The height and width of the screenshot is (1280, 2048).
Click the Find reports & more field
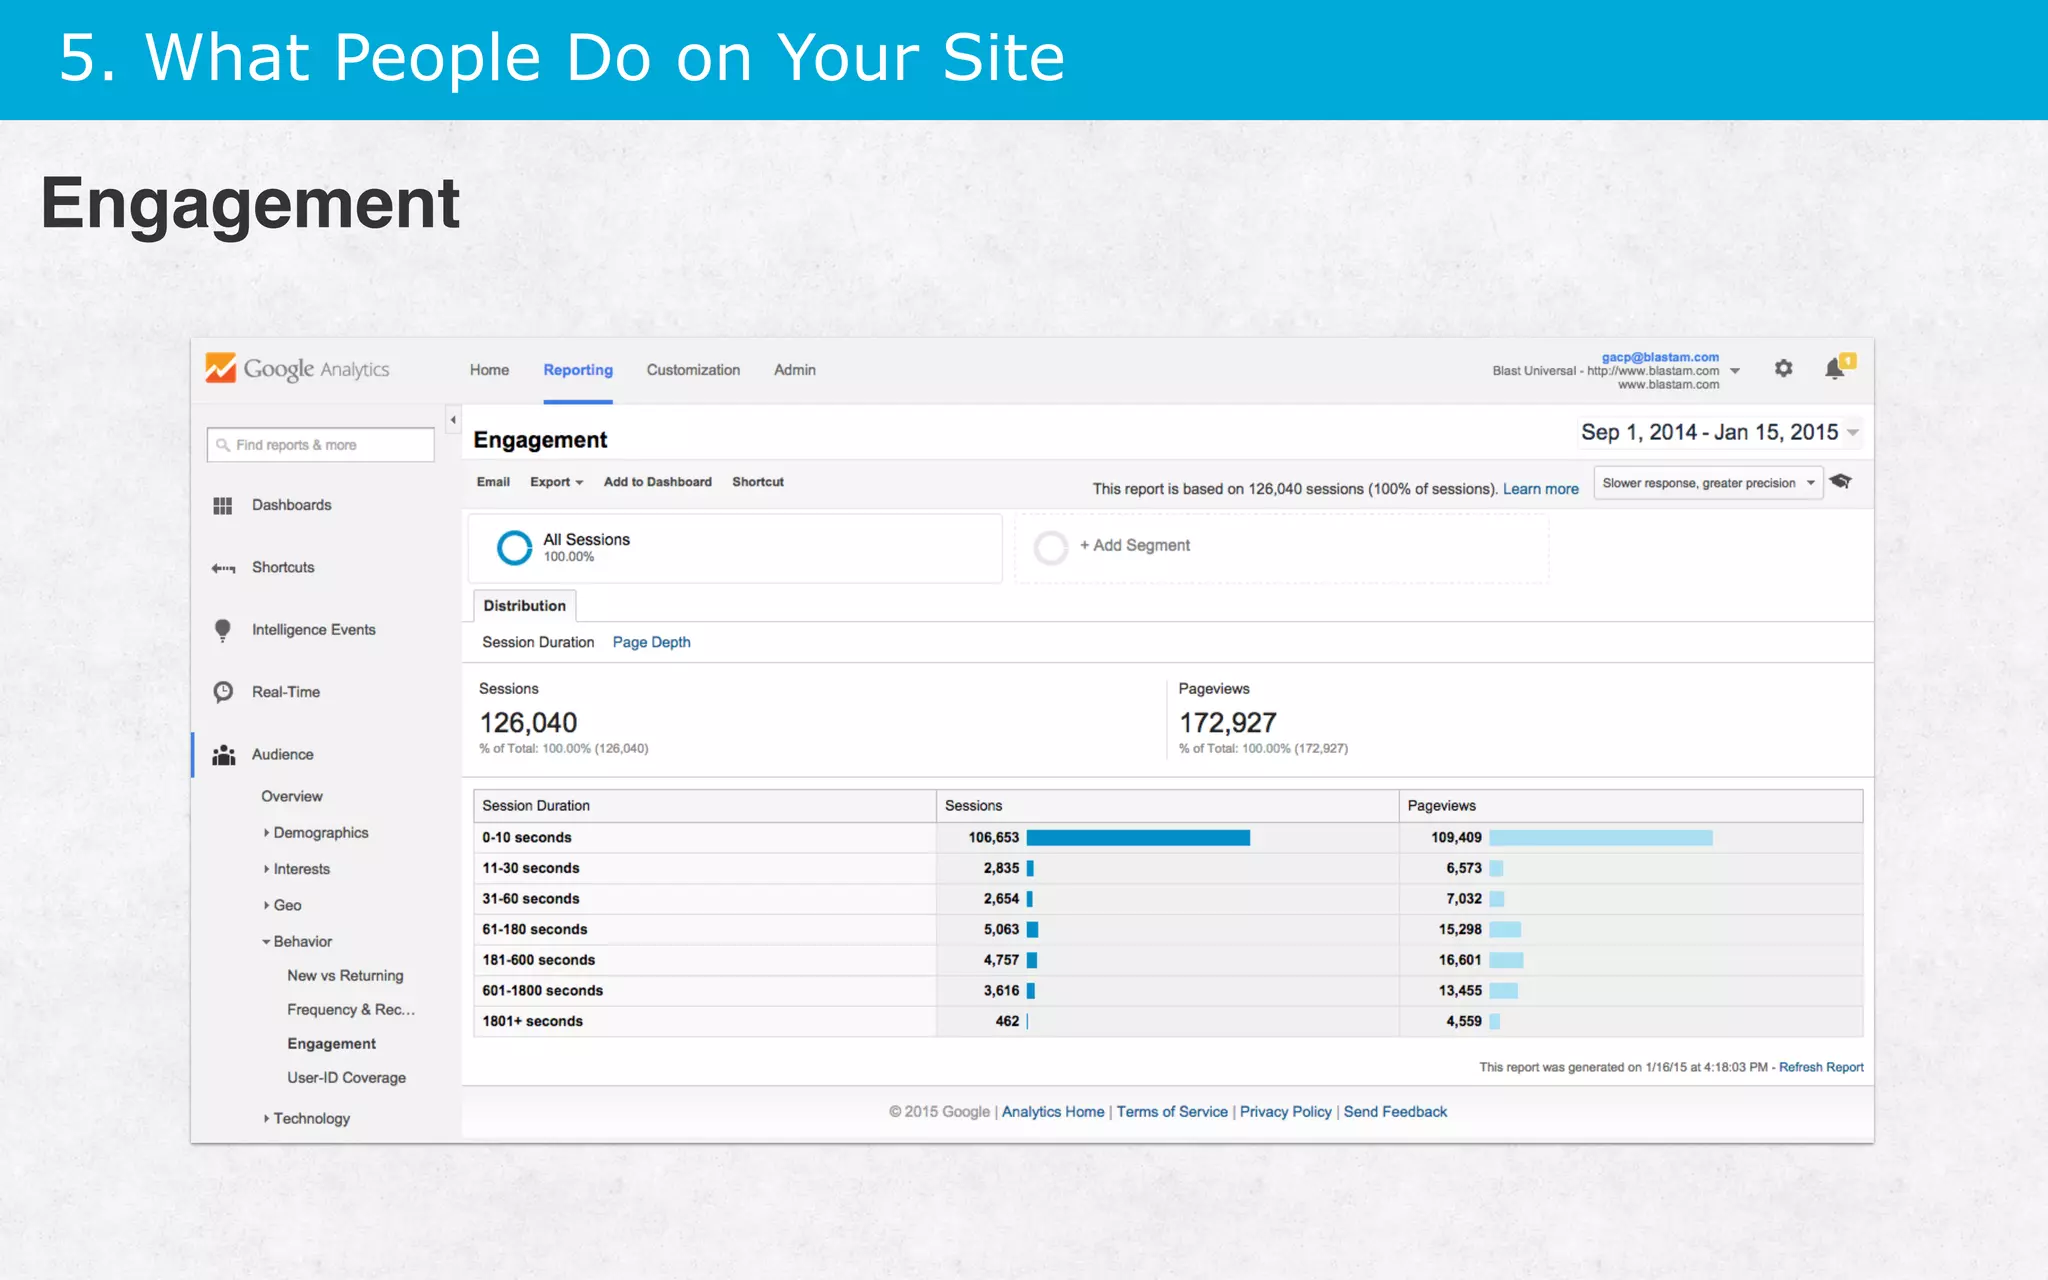321,445
